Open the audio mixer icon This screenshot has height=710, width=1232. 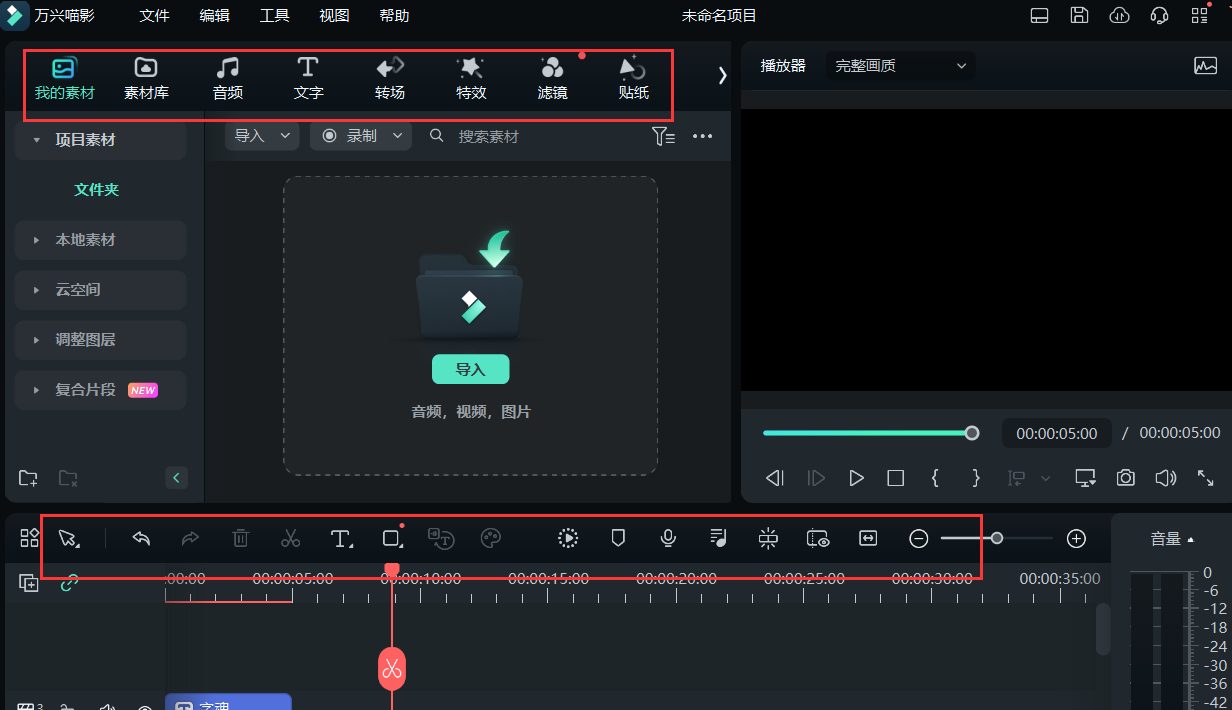[x=717, y=538]
